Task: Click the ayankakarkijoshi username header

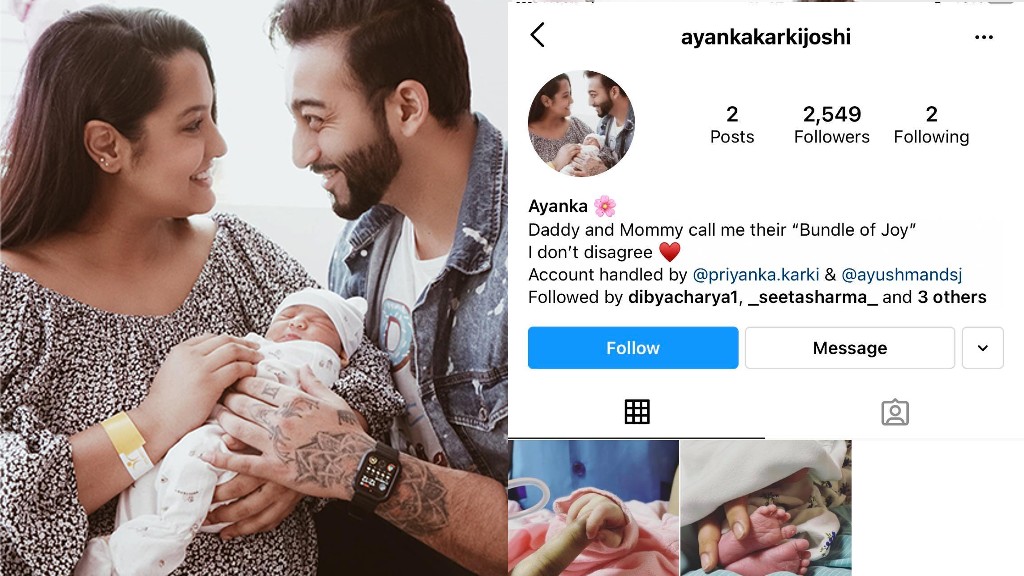Action: point(765,37)
